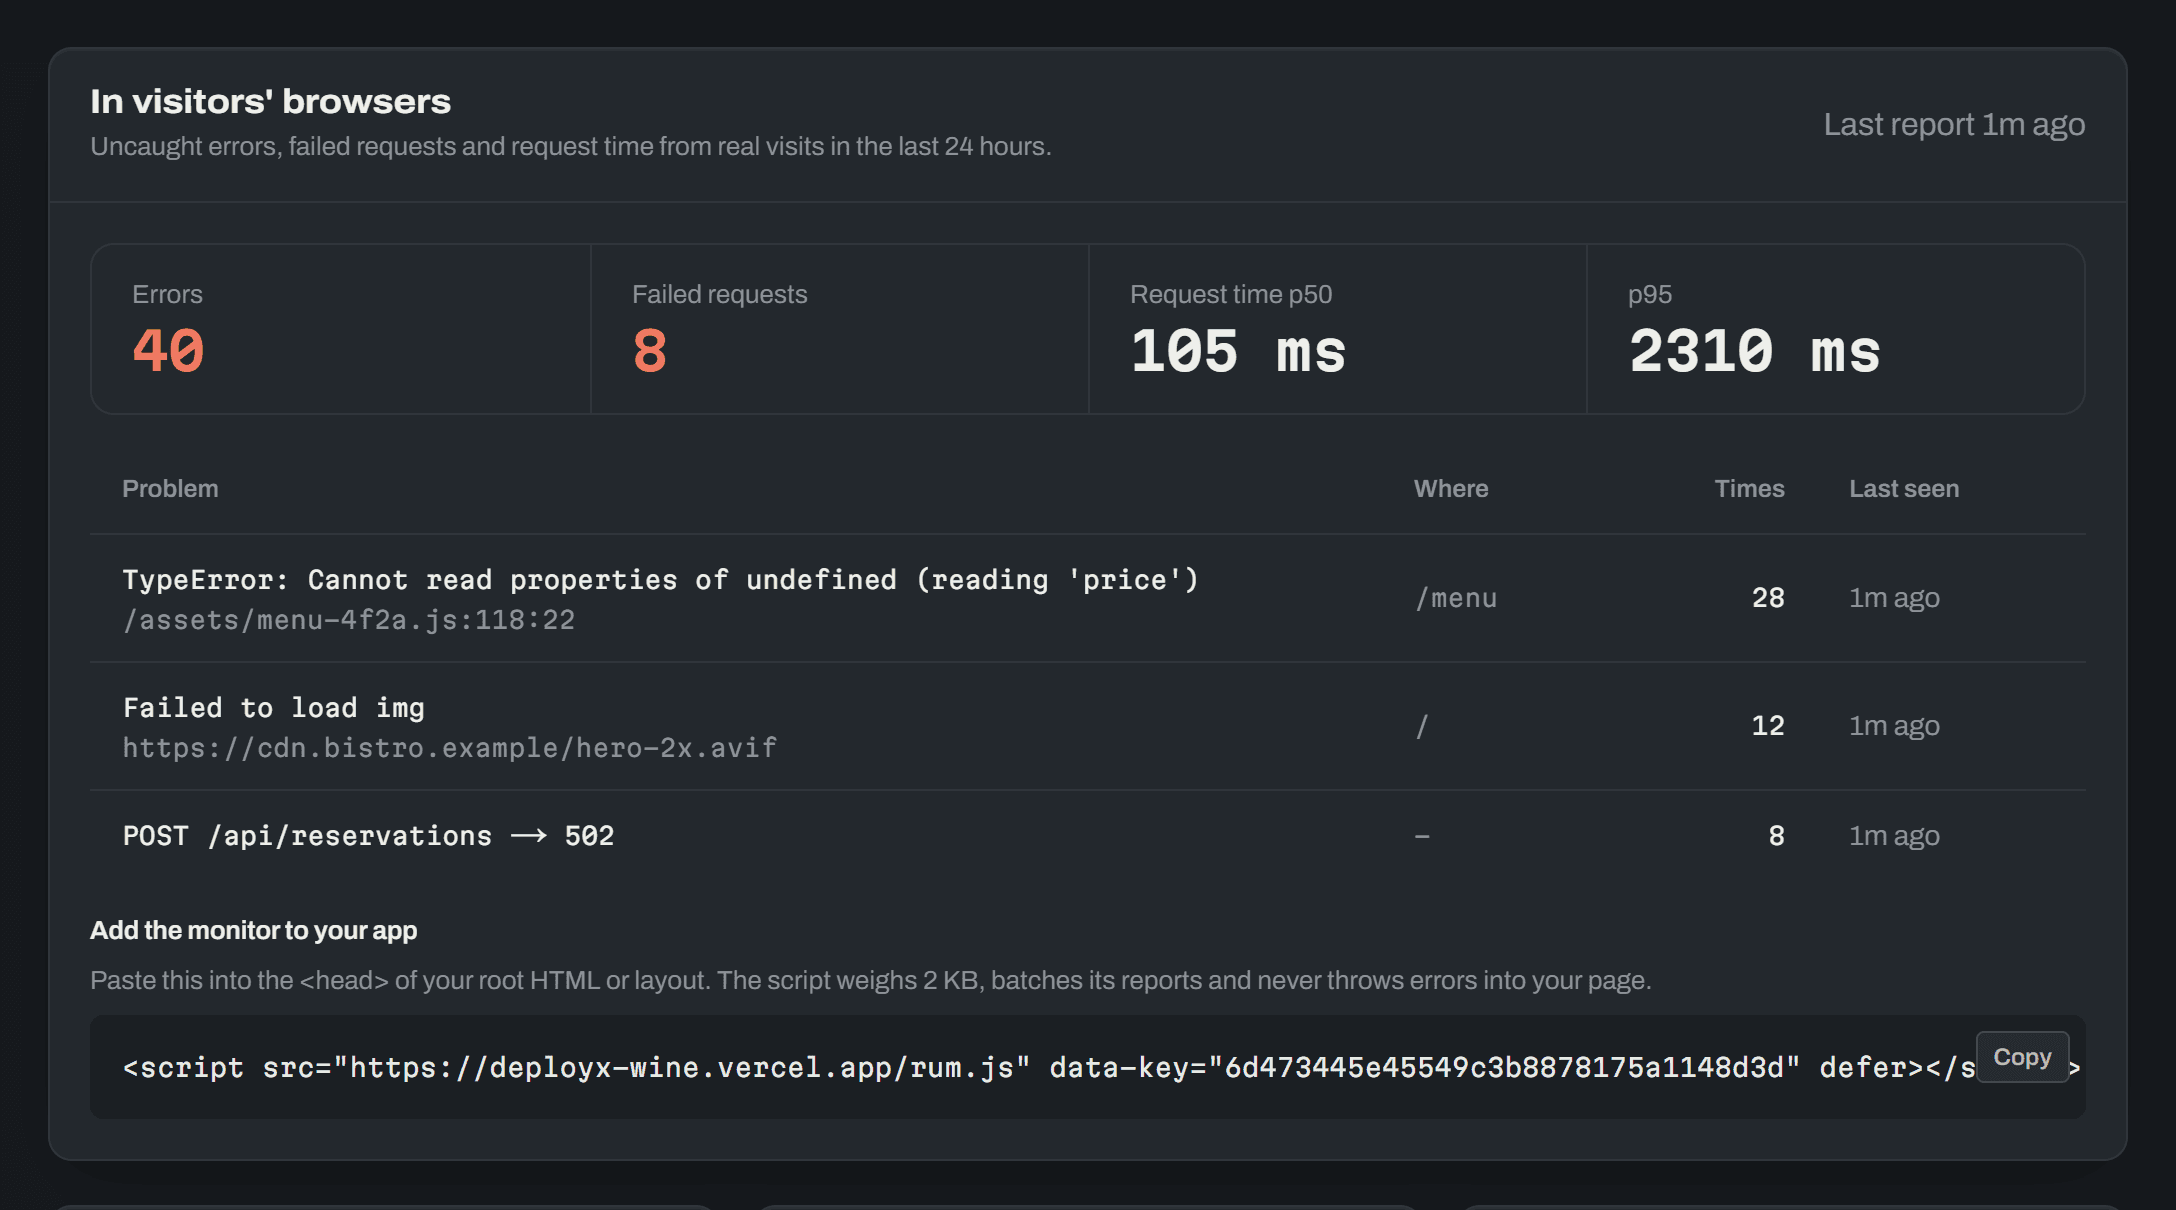Click the Times column header
Image resolution: width=2176 pixels, height=1210 pixels.
pos(1749,489)
